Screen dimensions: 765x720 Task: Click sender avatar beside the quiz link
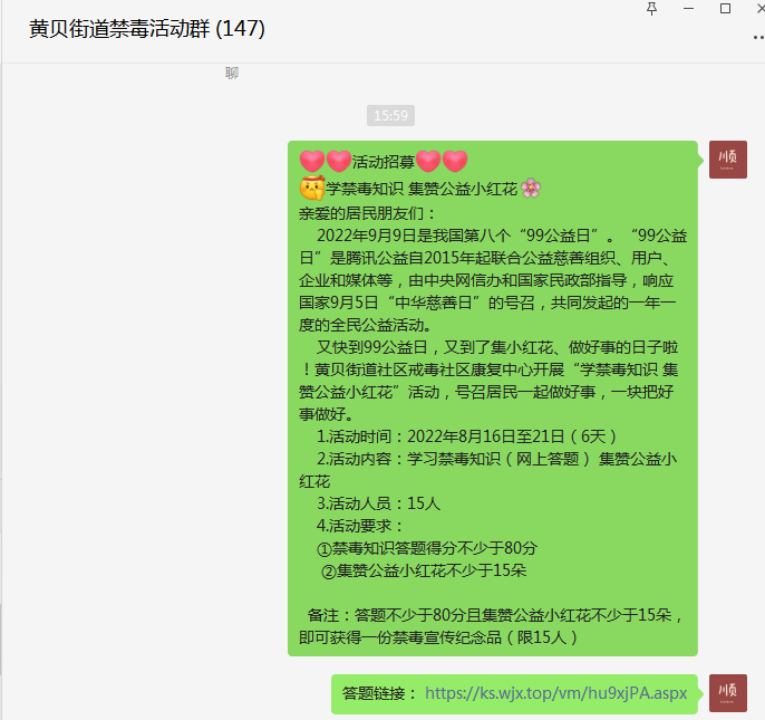point(727,693)
